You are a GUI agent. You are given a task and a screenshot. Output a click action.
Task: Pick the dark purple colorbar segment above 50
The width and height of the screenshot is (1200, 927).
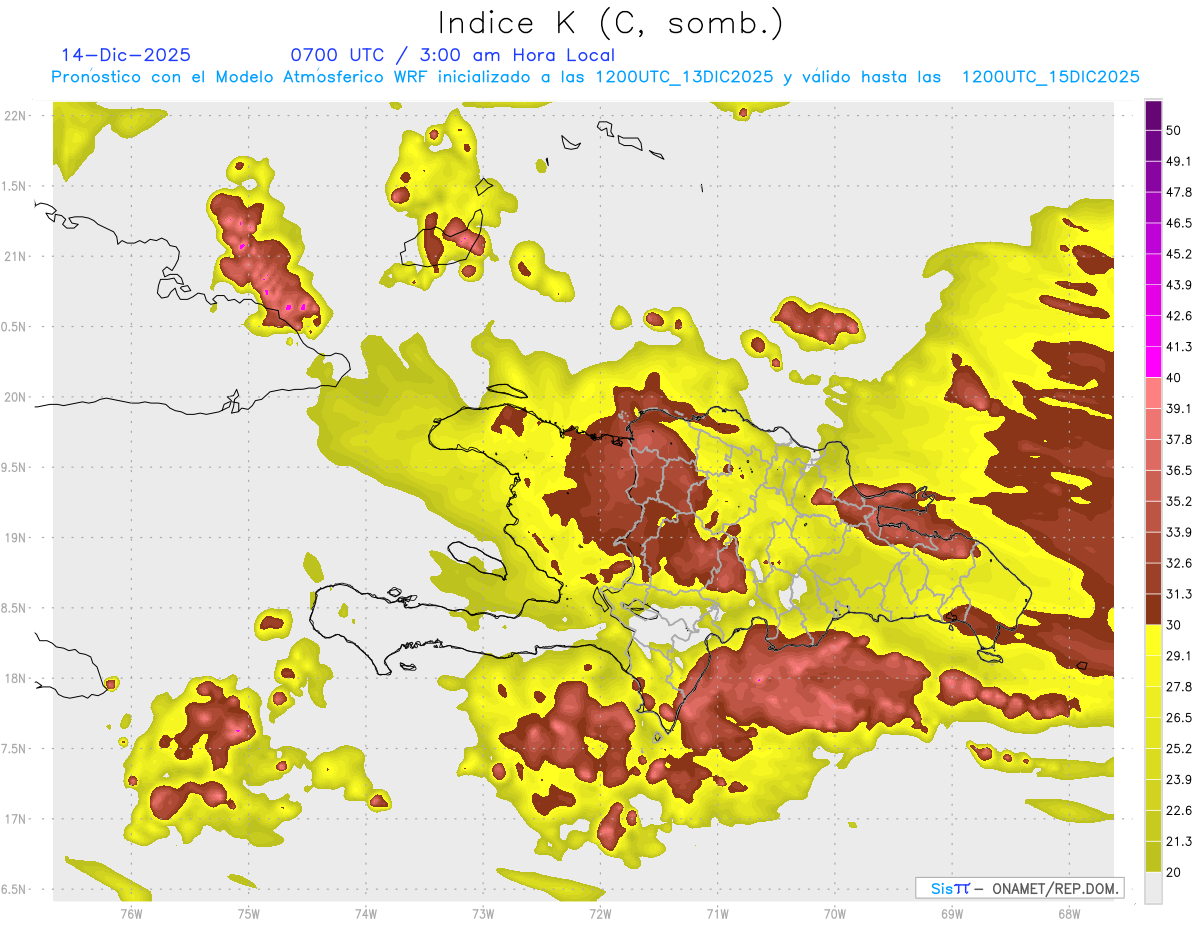tap(1153, 115)
